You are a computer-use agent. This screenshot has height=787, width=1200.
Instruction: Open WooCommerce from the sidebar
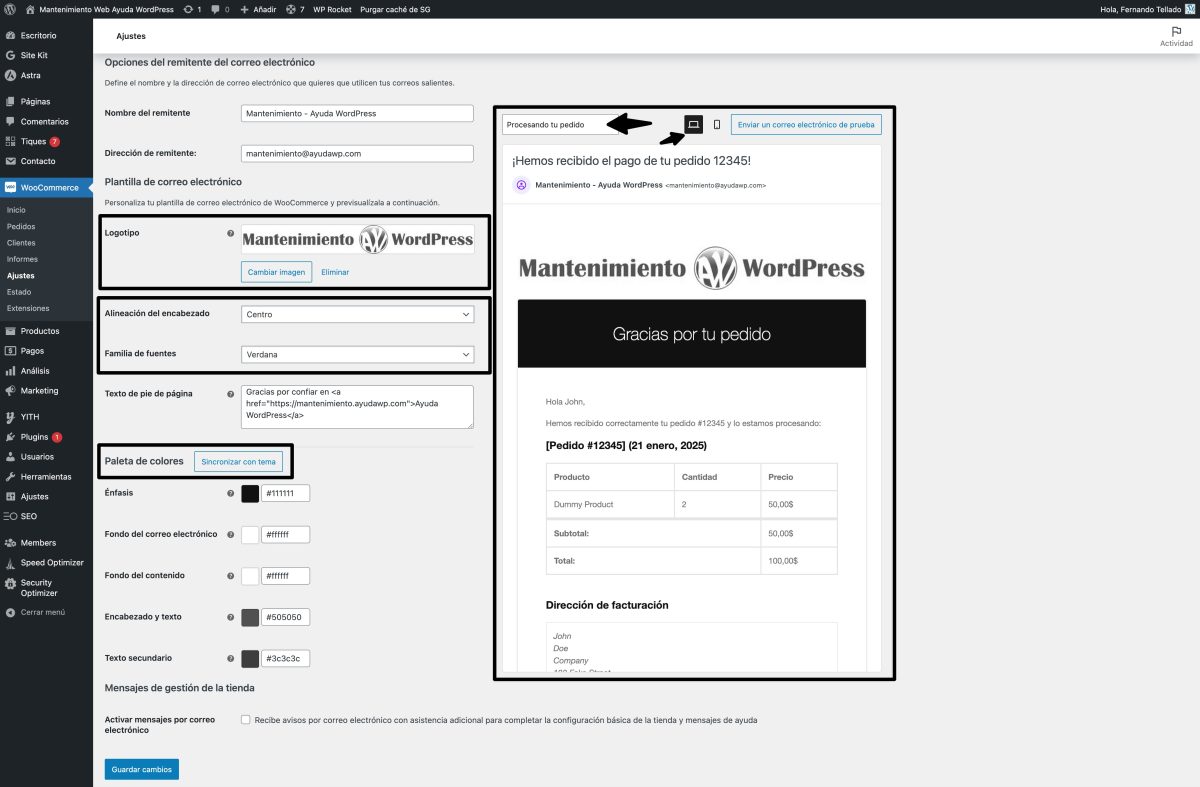click(45, 186)
